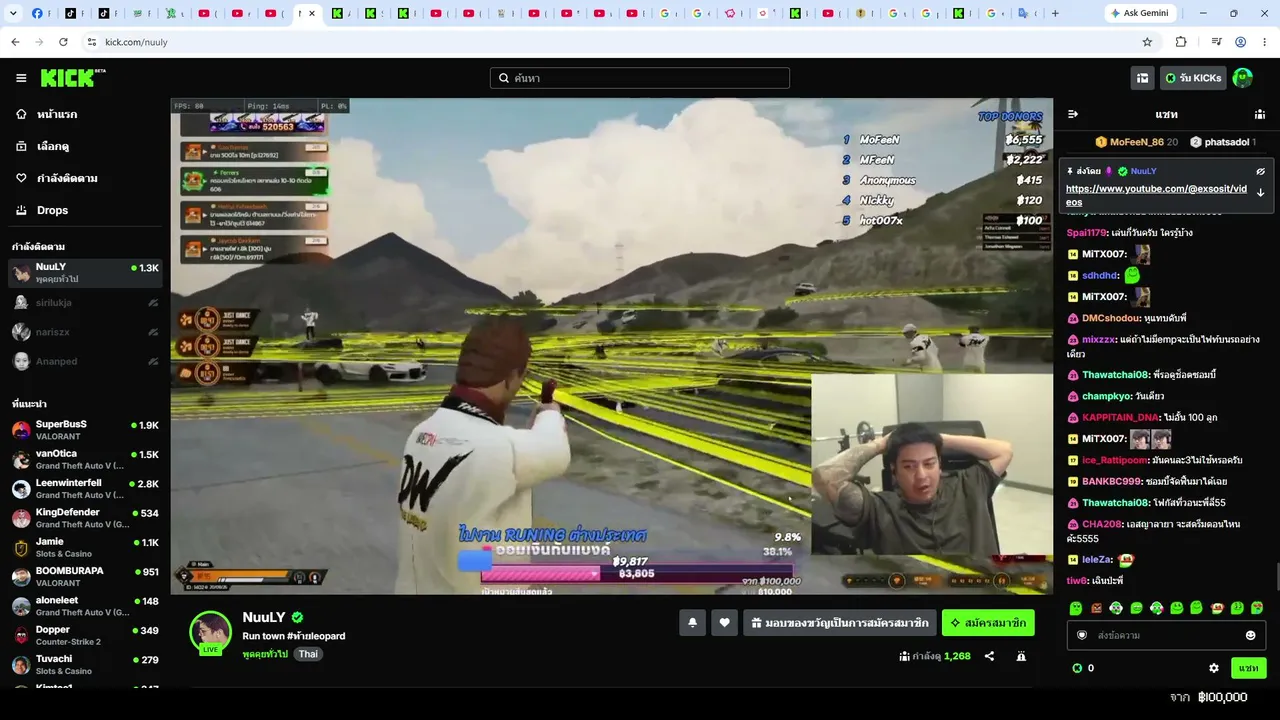1280x720 pixels.
Task: Go to หน้าแรก home page
Action: coord(85,114)
